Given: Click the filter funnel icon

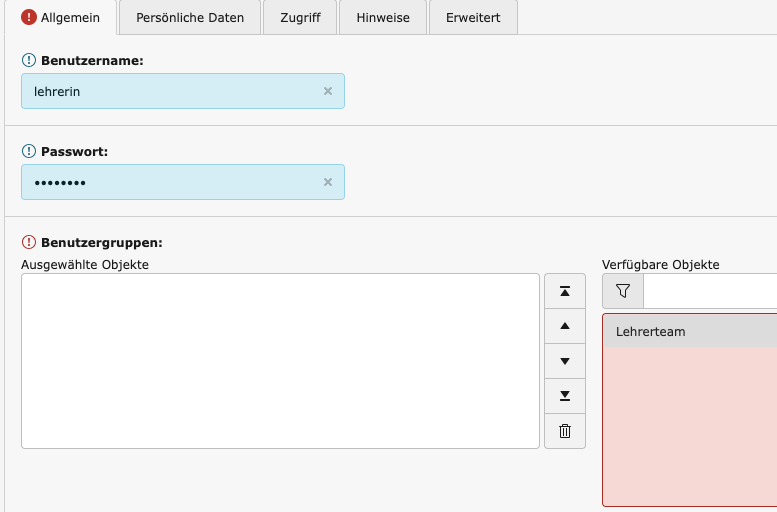Looking at the screenshot, I should point(623,291).
